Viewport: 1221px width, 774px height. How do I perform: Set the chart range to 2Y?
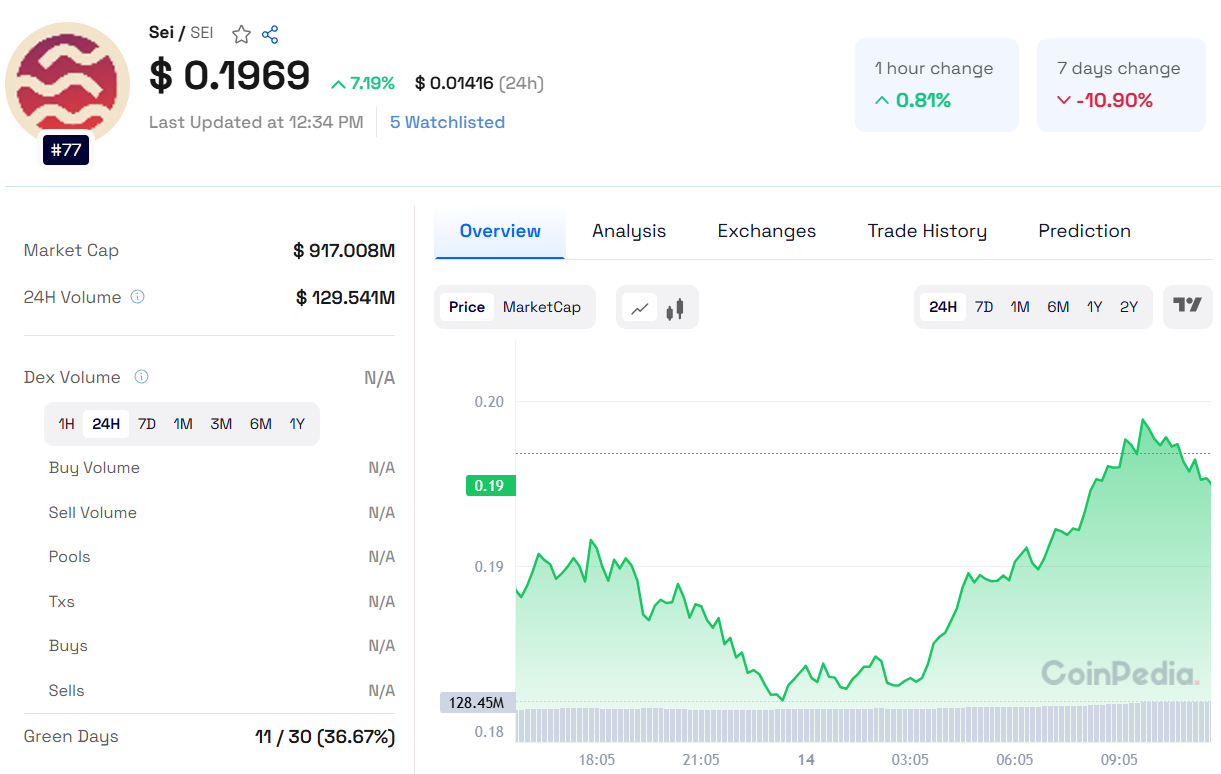(1129, 307)
